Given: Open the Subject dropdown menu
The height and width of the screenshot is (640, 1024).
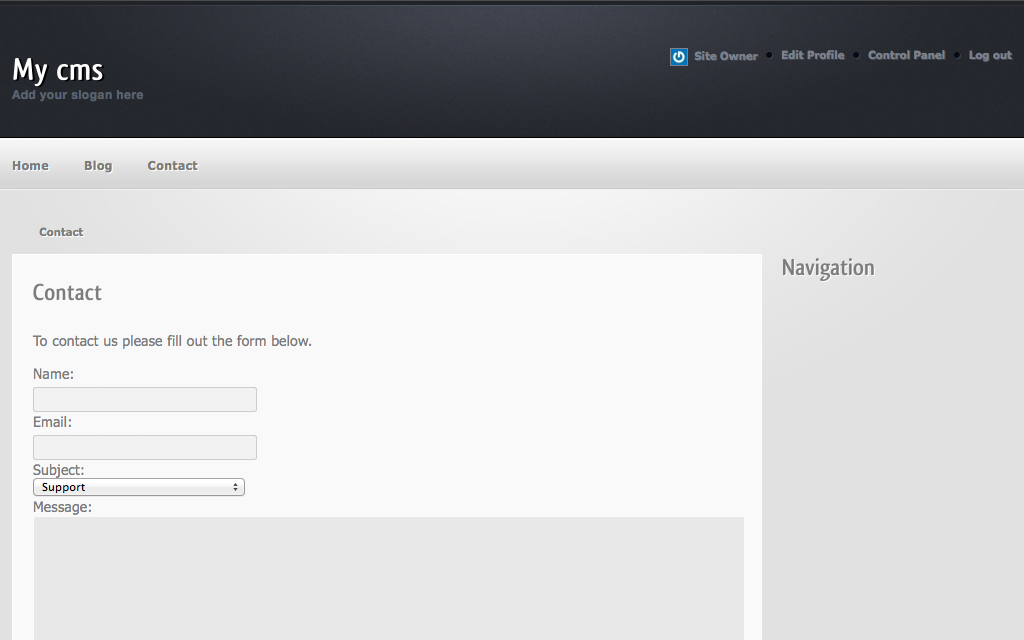Looking at the screenshot, I should point(138,487).
